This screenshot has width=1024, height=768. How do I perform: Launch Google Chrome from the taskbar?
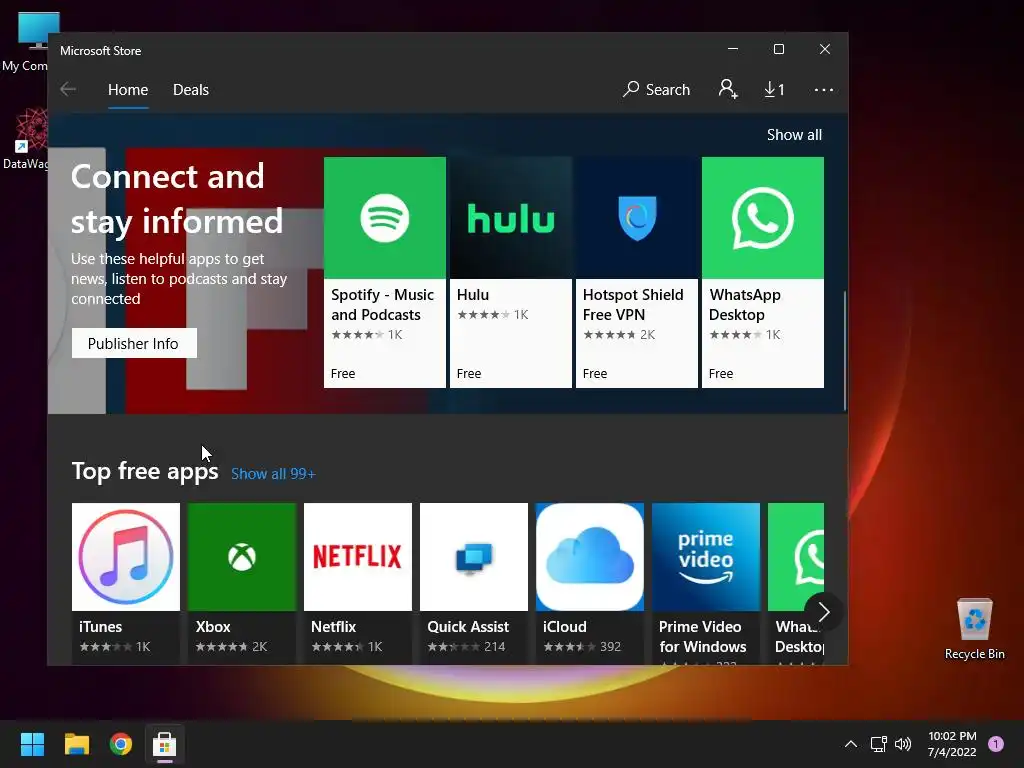tap(121, 744)
